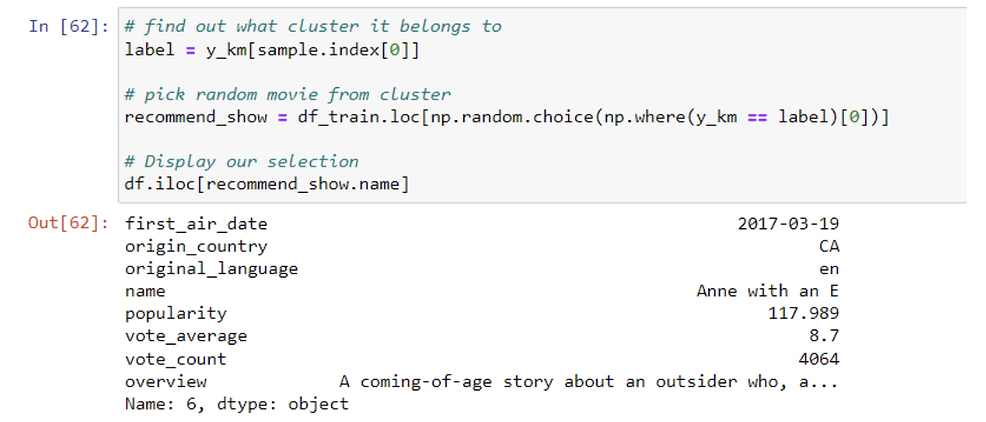Click the original_language output label

tap(211, 269)
